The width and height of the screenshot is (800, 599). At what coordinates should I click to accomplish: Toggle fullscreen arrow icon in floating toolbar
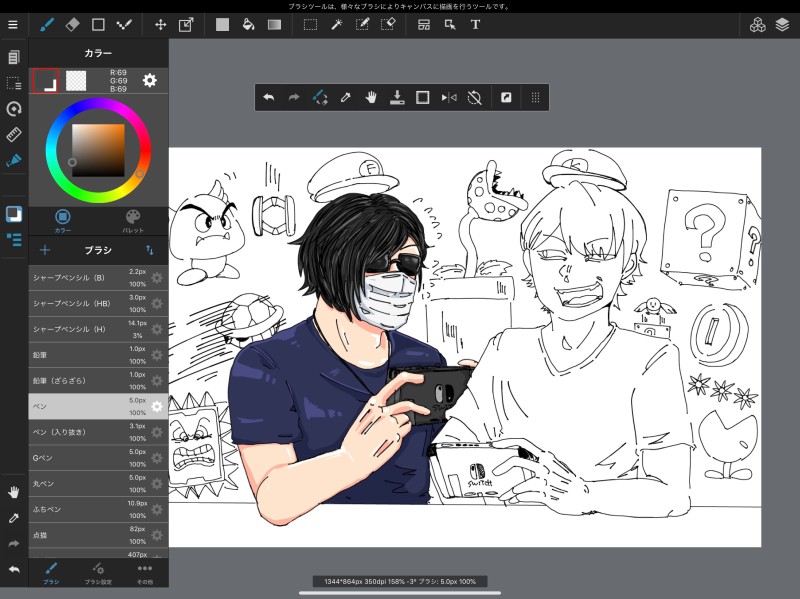coord(506,97)
